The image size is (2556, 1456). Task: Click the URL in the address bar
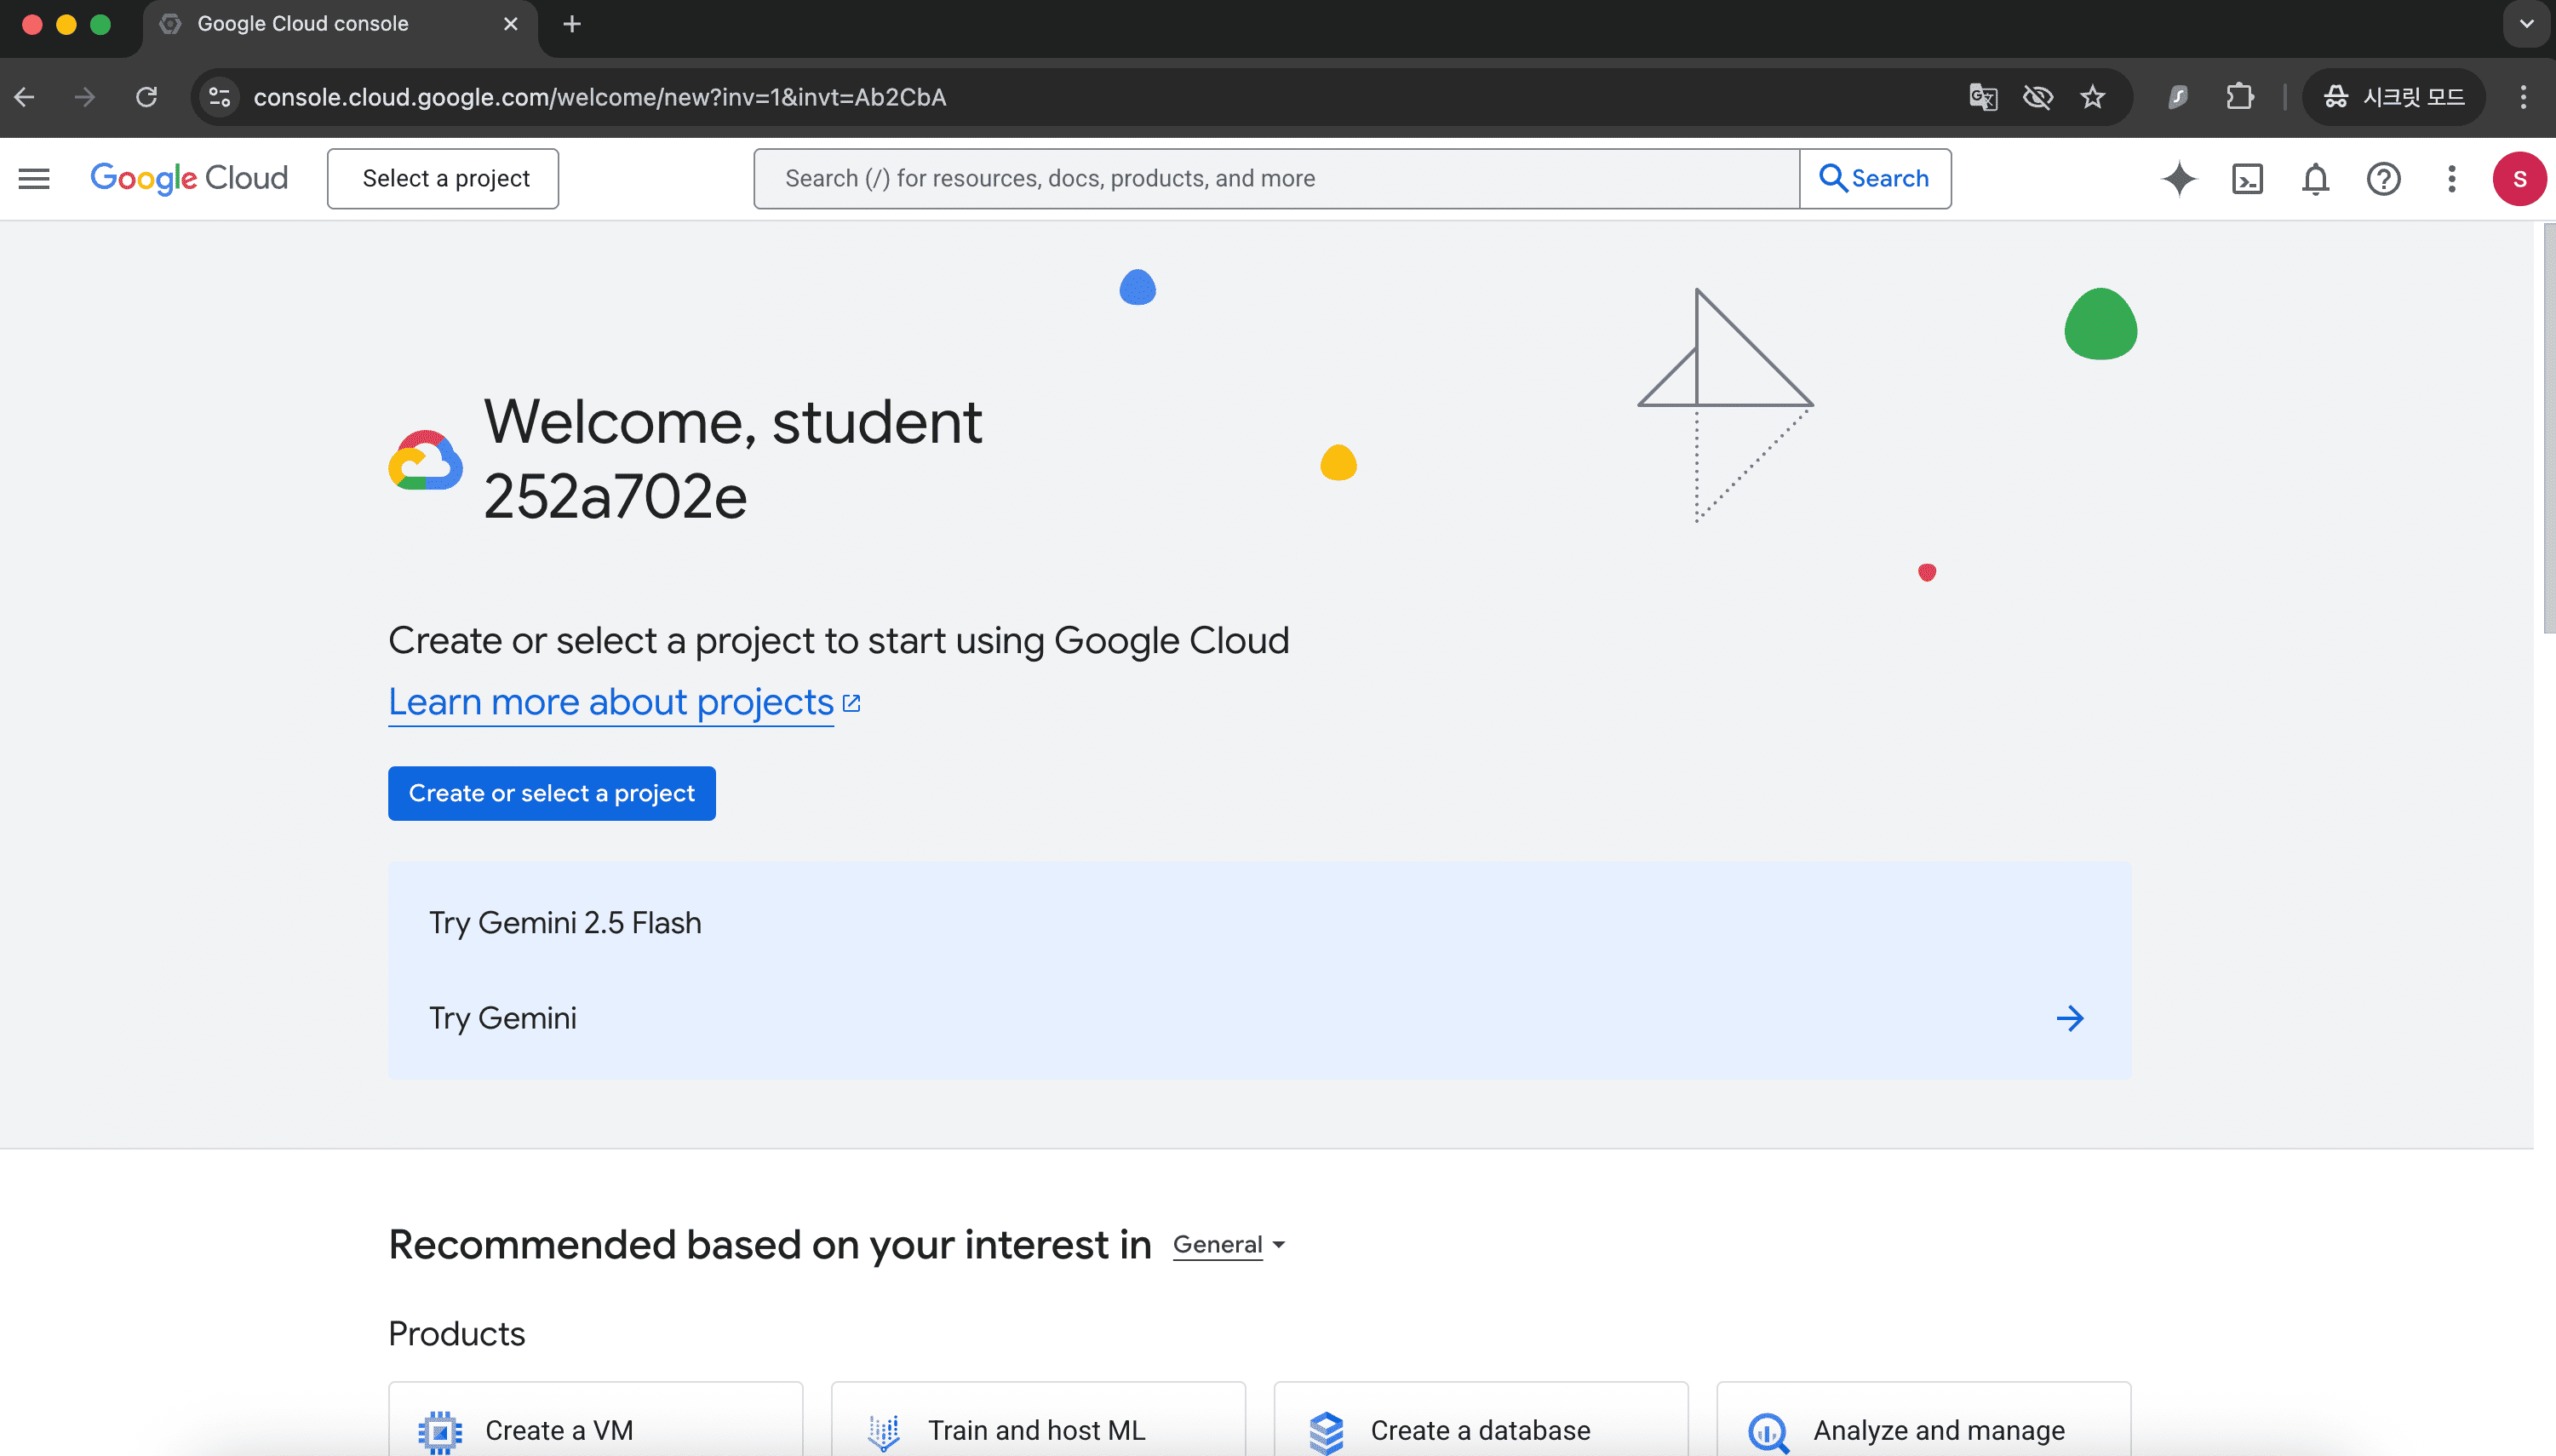(x=600, y=97)
